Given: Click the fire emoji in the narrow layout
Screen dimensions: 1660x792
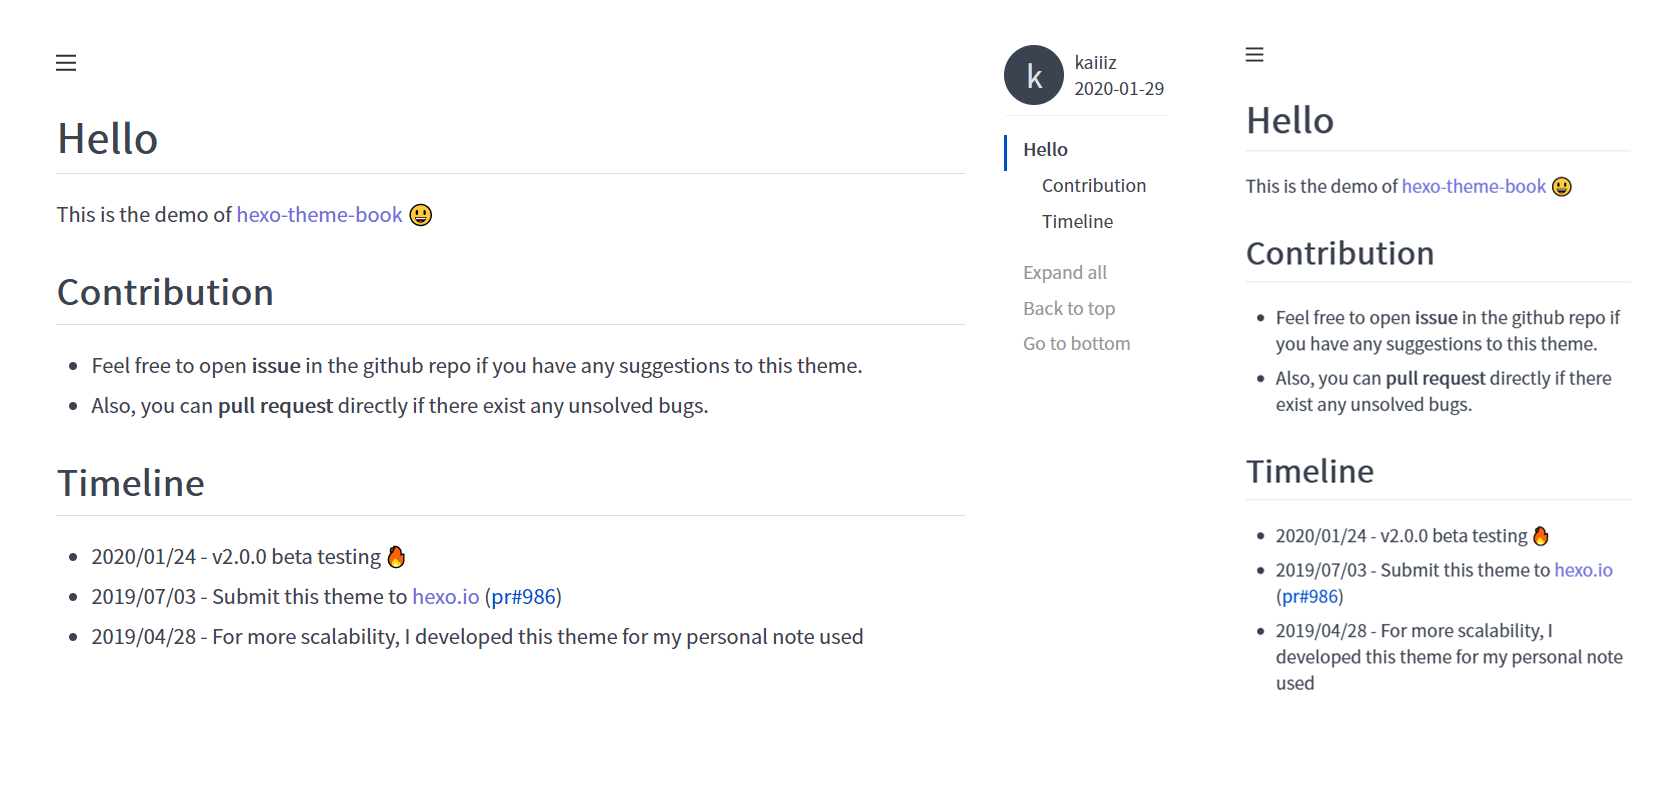Looking at the screenshot, I should pos(1540,536).
